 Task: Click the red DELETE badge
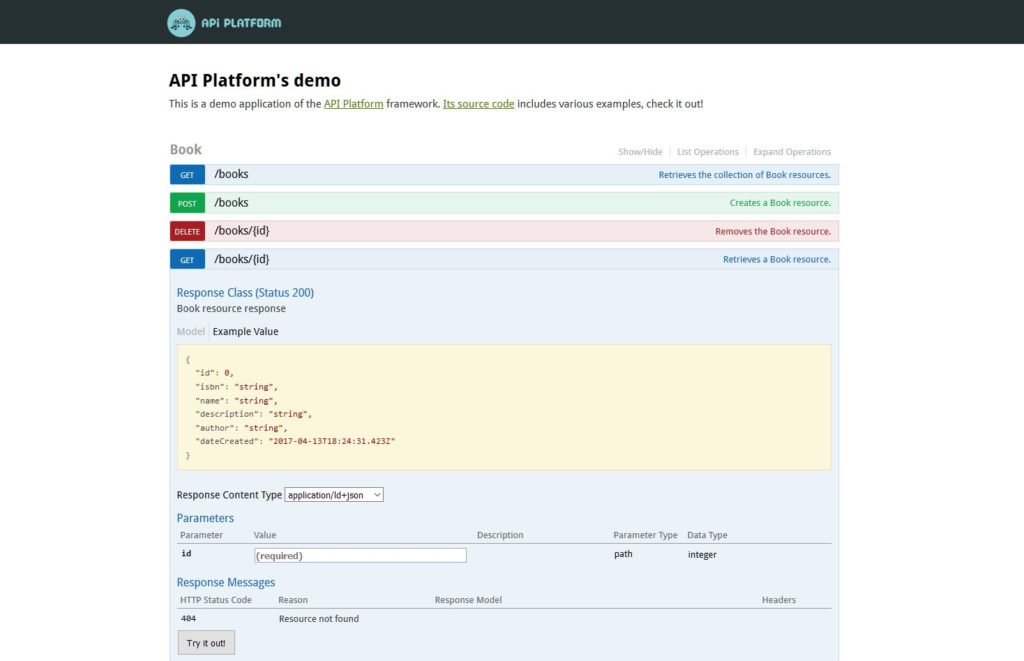(x=187, y=231)
